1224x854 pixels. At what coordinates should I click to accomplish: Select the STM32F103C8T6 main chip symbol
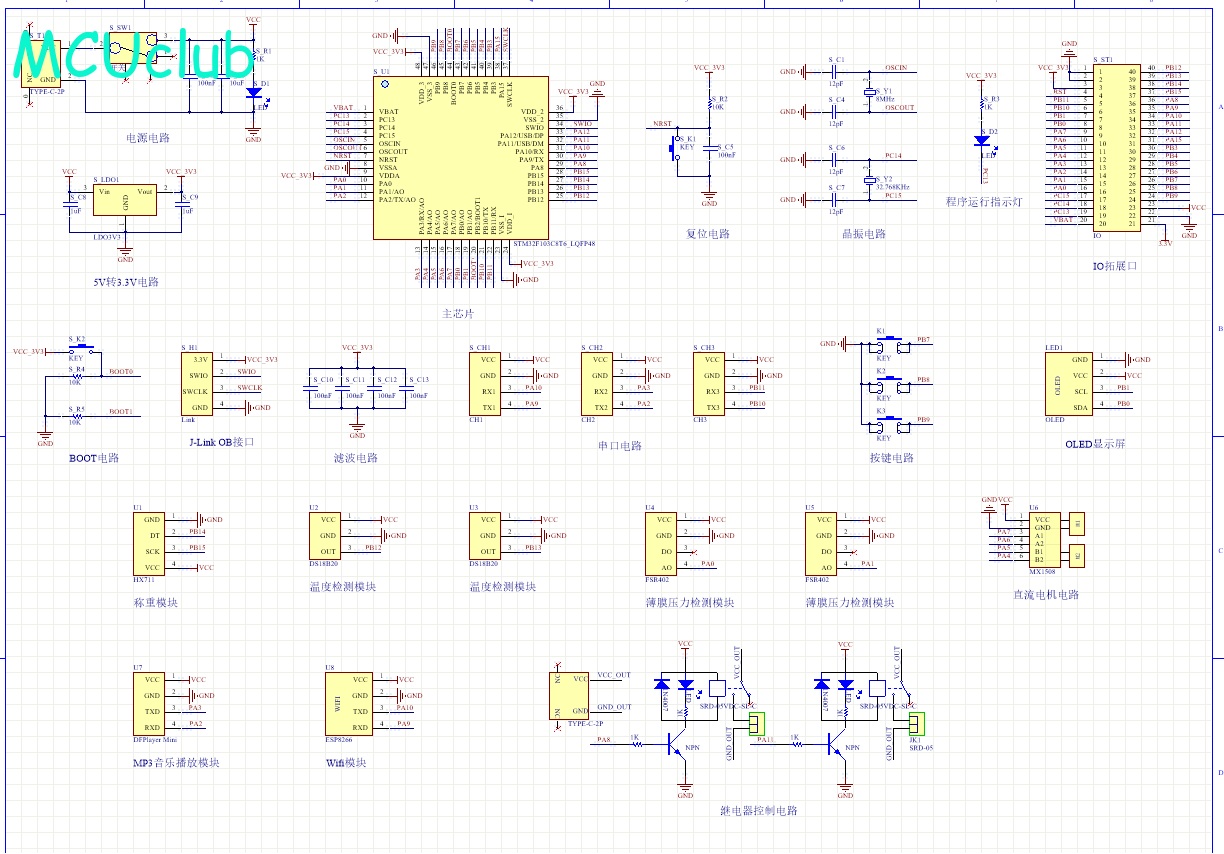coord(460,158)
